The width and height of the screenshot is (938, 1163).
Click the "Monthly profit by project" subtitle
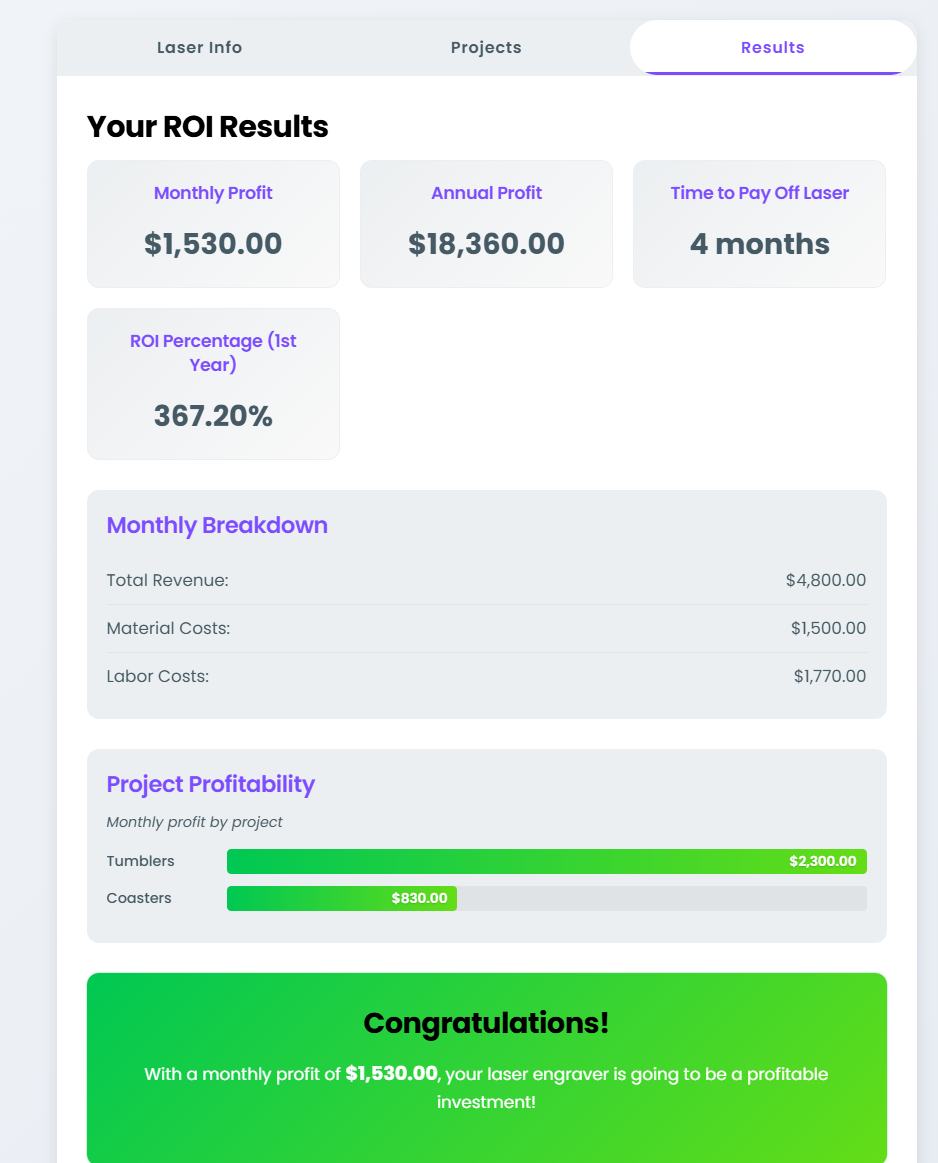click(194, 822)
